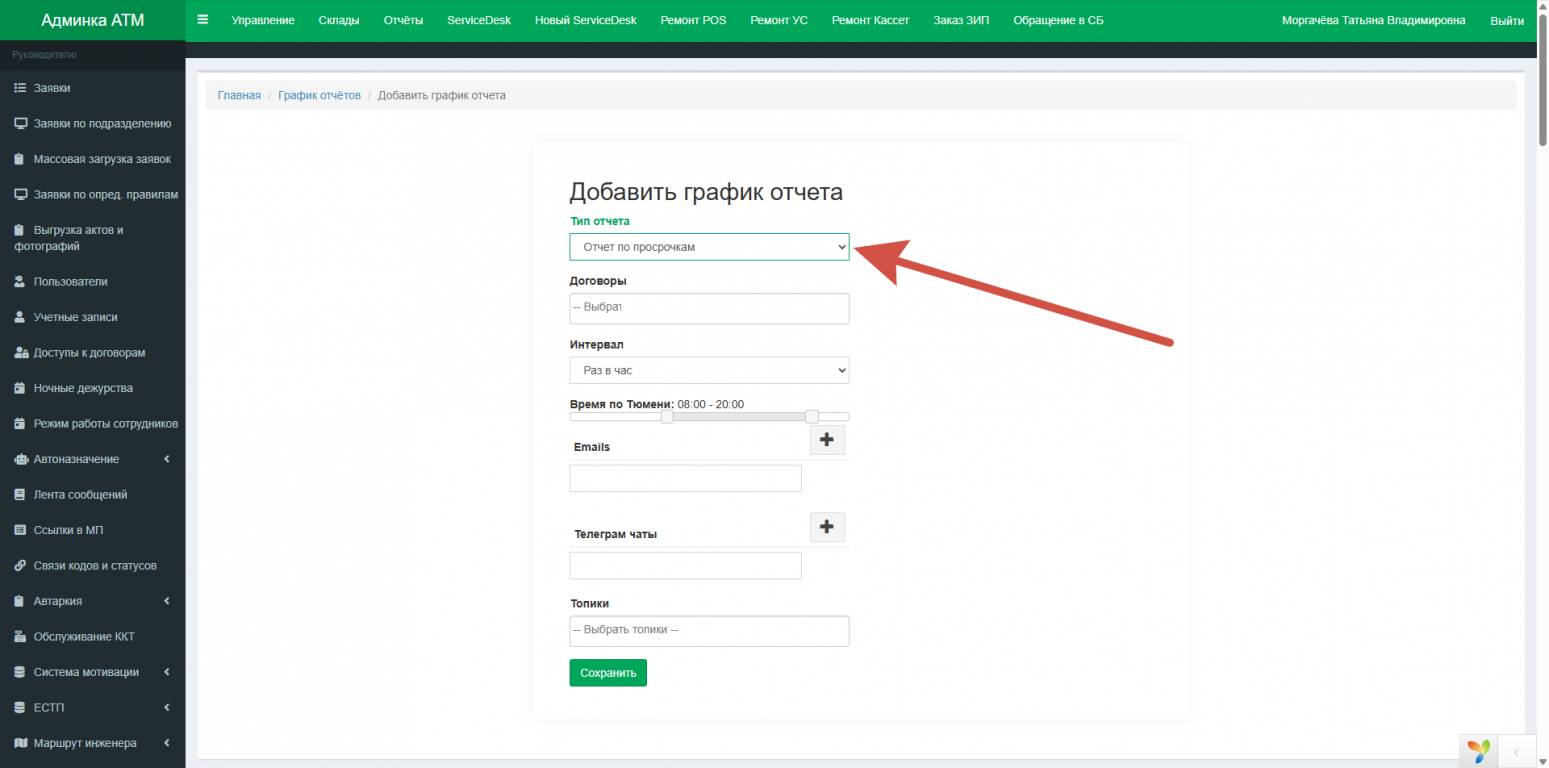Click the left handle of time slider
Screen dimensions: 1549x768
point(667,417)
